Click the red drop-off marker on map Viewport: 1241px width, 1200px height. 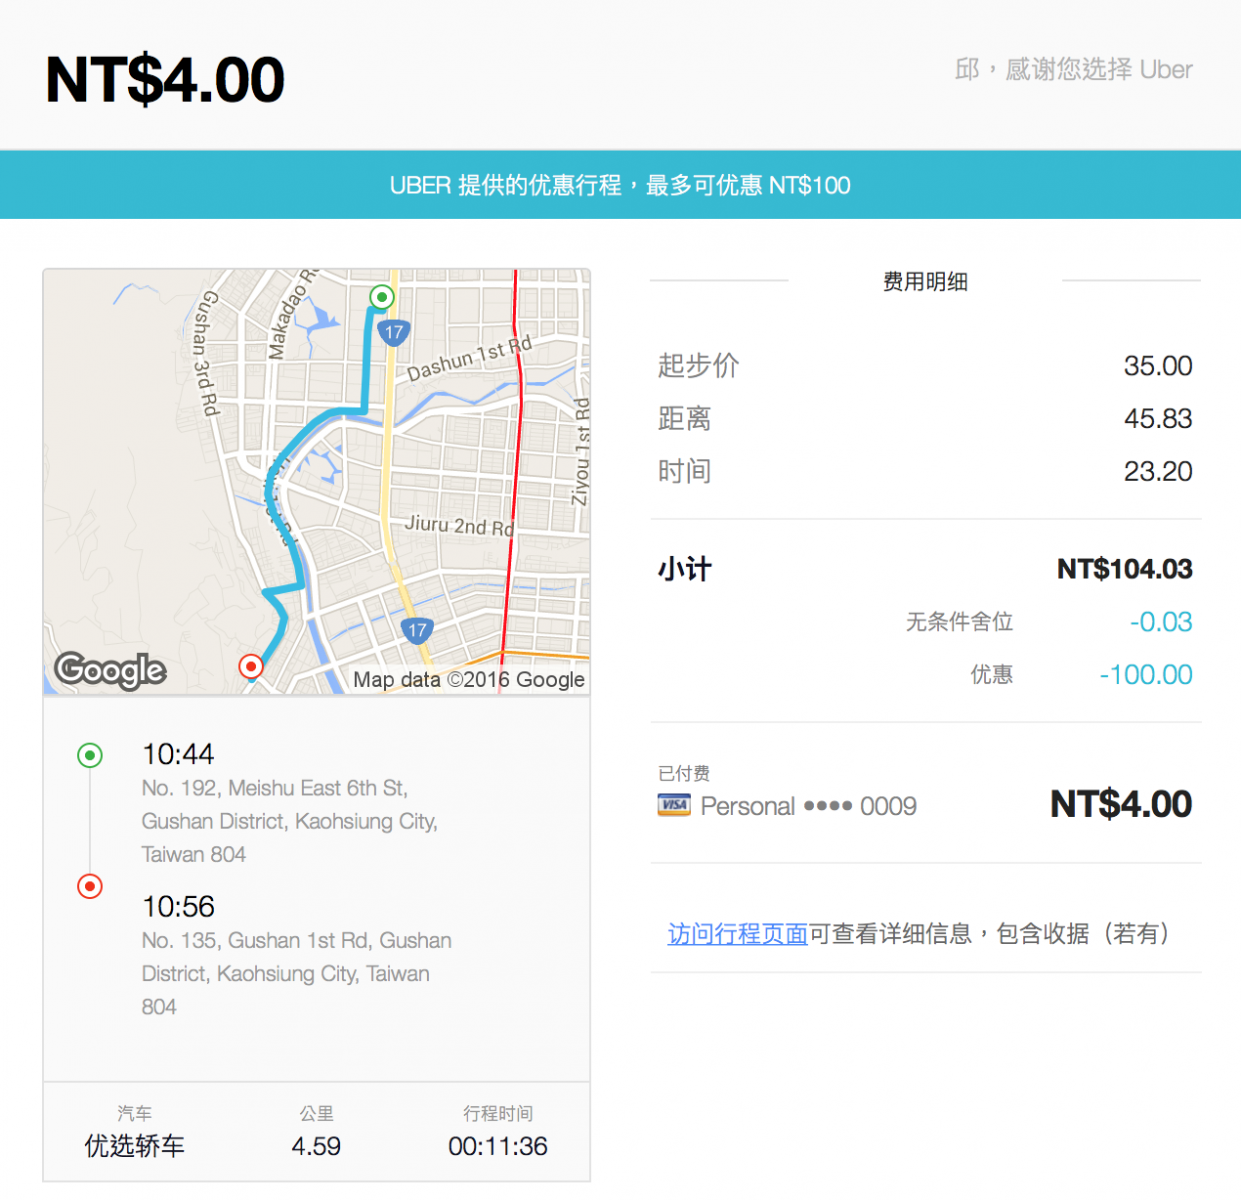(251, 666)
